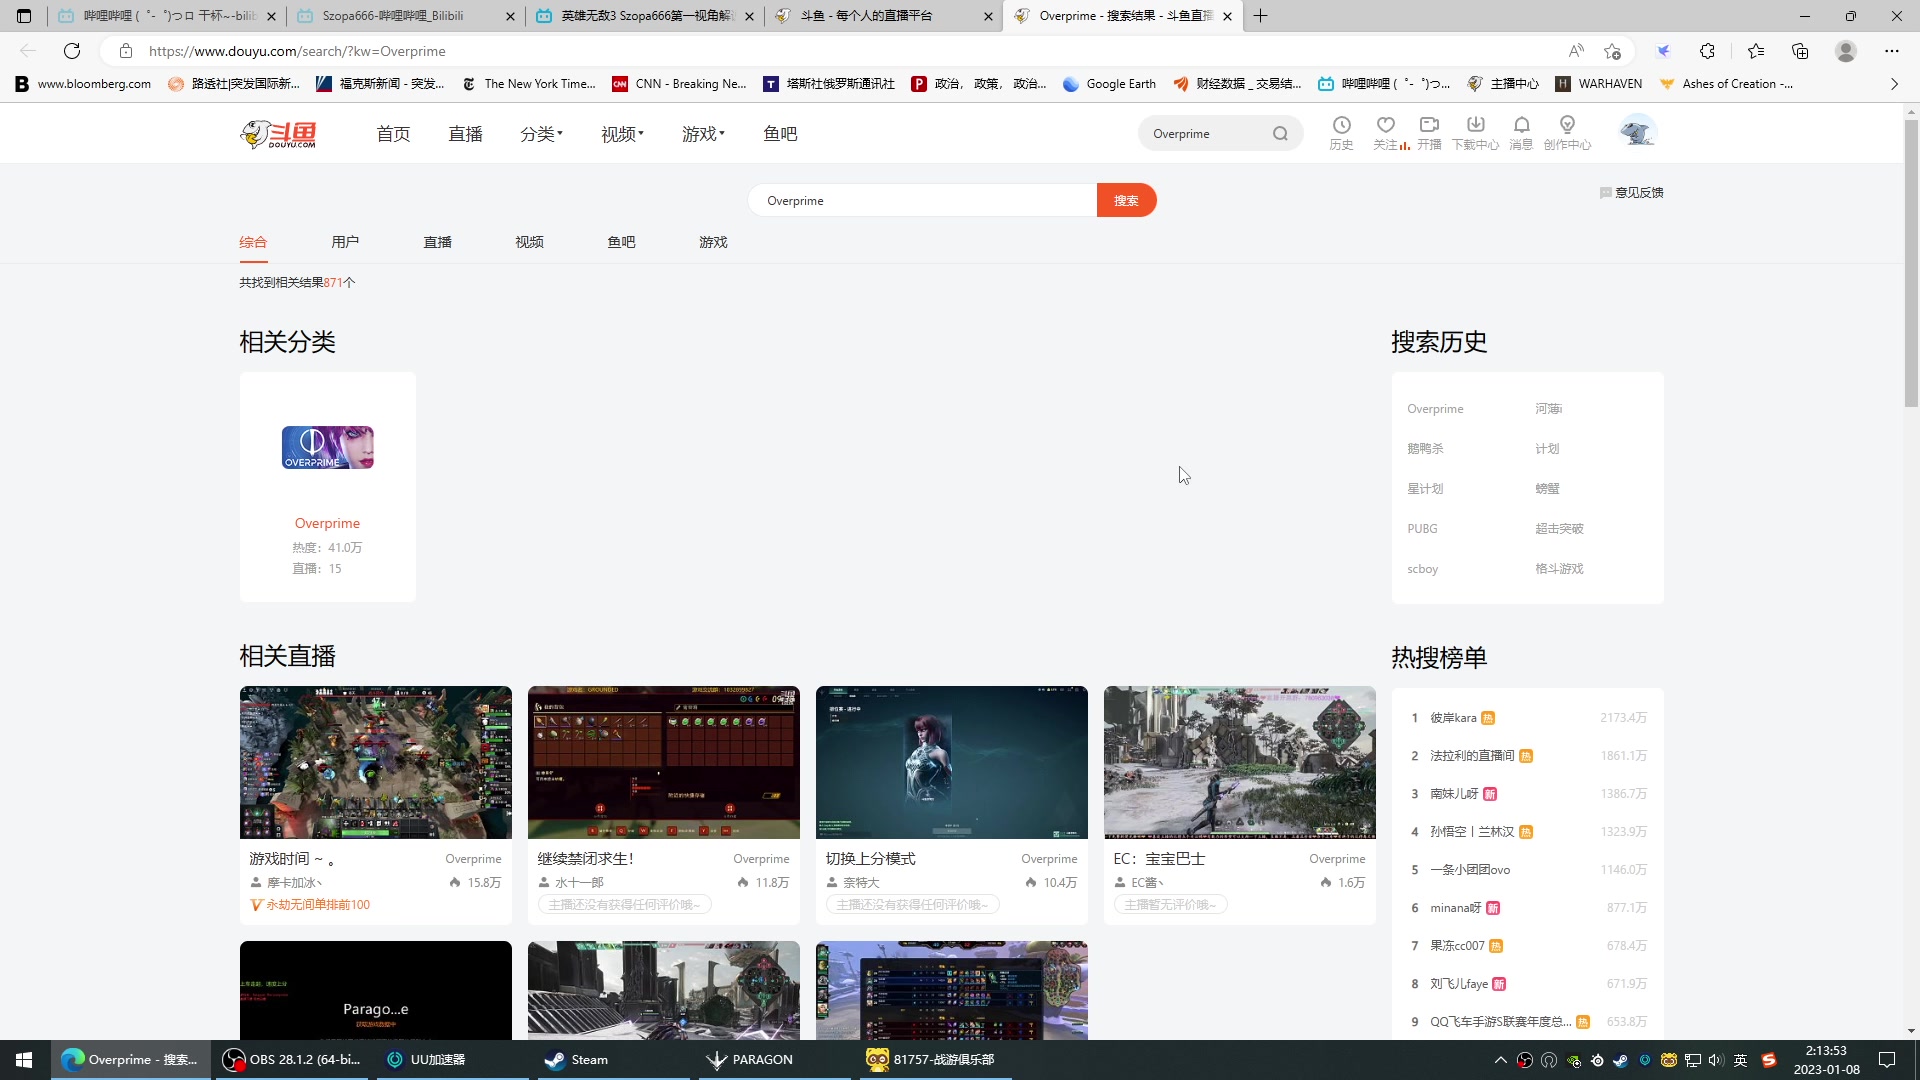Viewport: 1920px width, 1080px height.
Task: Open Edge settings and more menu
Action: point(1891,51)
